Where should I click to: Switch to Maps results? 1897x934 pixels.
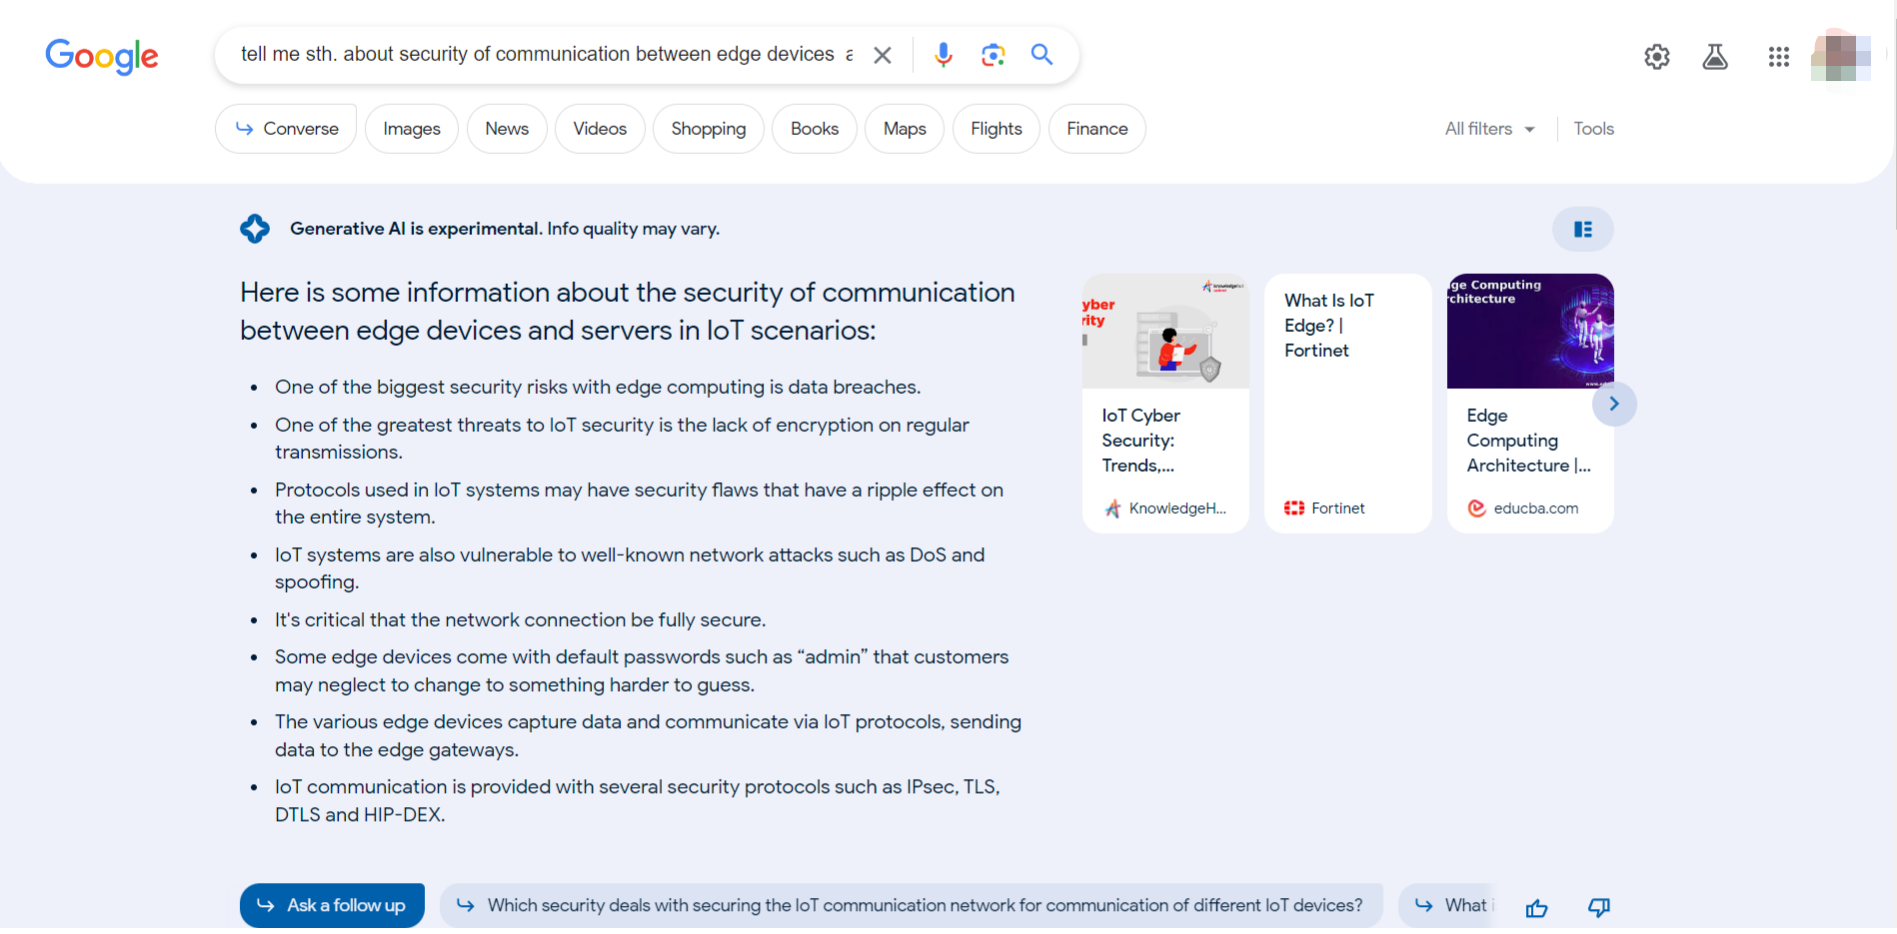tap(905, 129)
